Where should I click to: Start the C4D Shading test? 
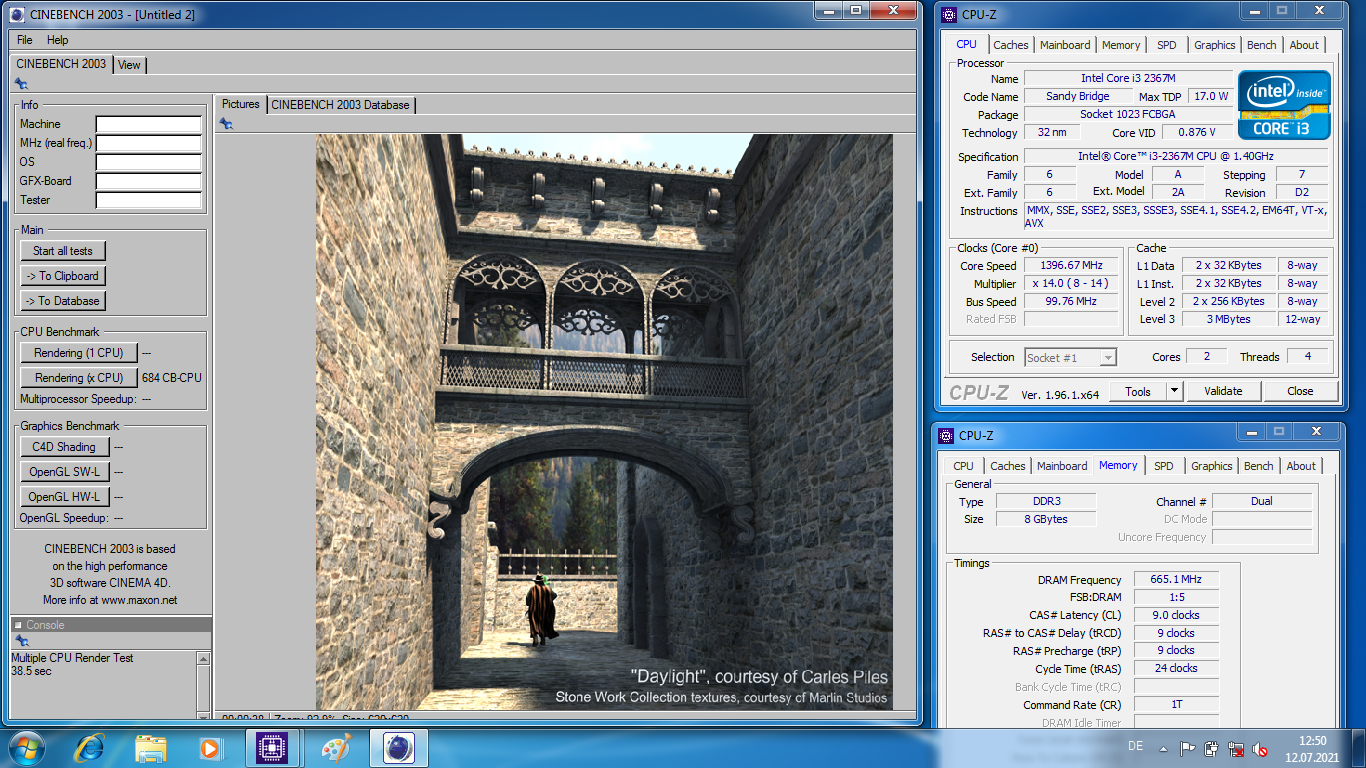tap(64, 447)
